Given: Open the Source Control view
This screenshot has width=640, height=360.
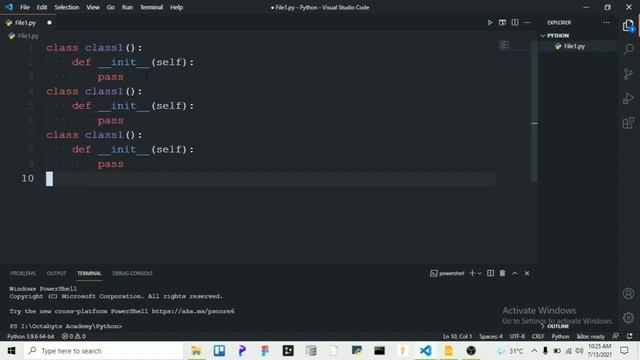Looking at the screenshot, I should click(x=628, y=74).
